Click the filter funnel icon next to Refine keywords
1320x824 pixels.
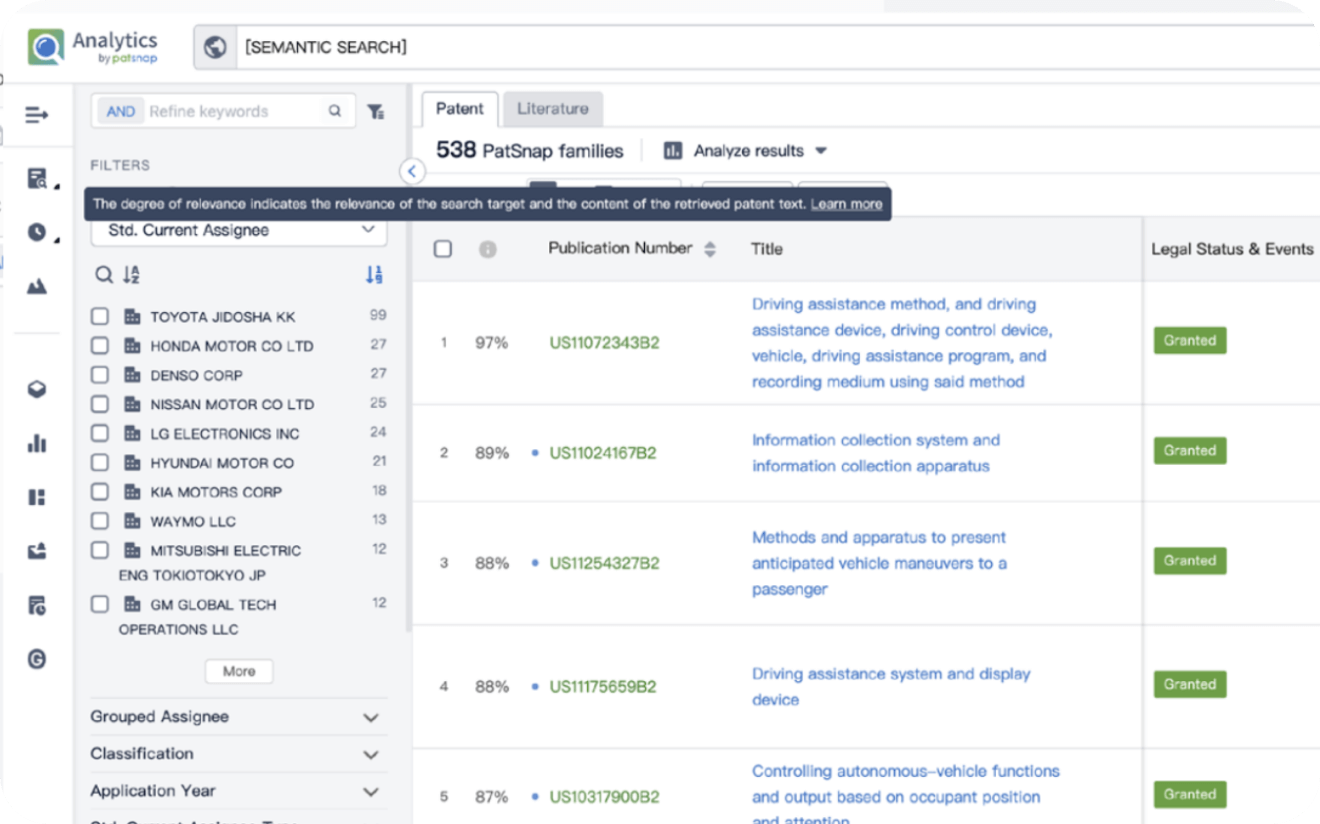(x=376, y=112)
